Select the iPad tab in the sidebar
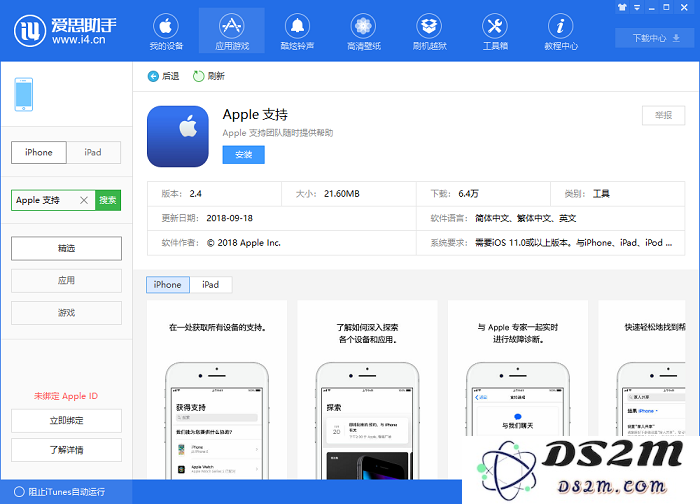Image resolution: width=700 pixels, height=504 pixels. pyautogui.click(x=93, y=152)
